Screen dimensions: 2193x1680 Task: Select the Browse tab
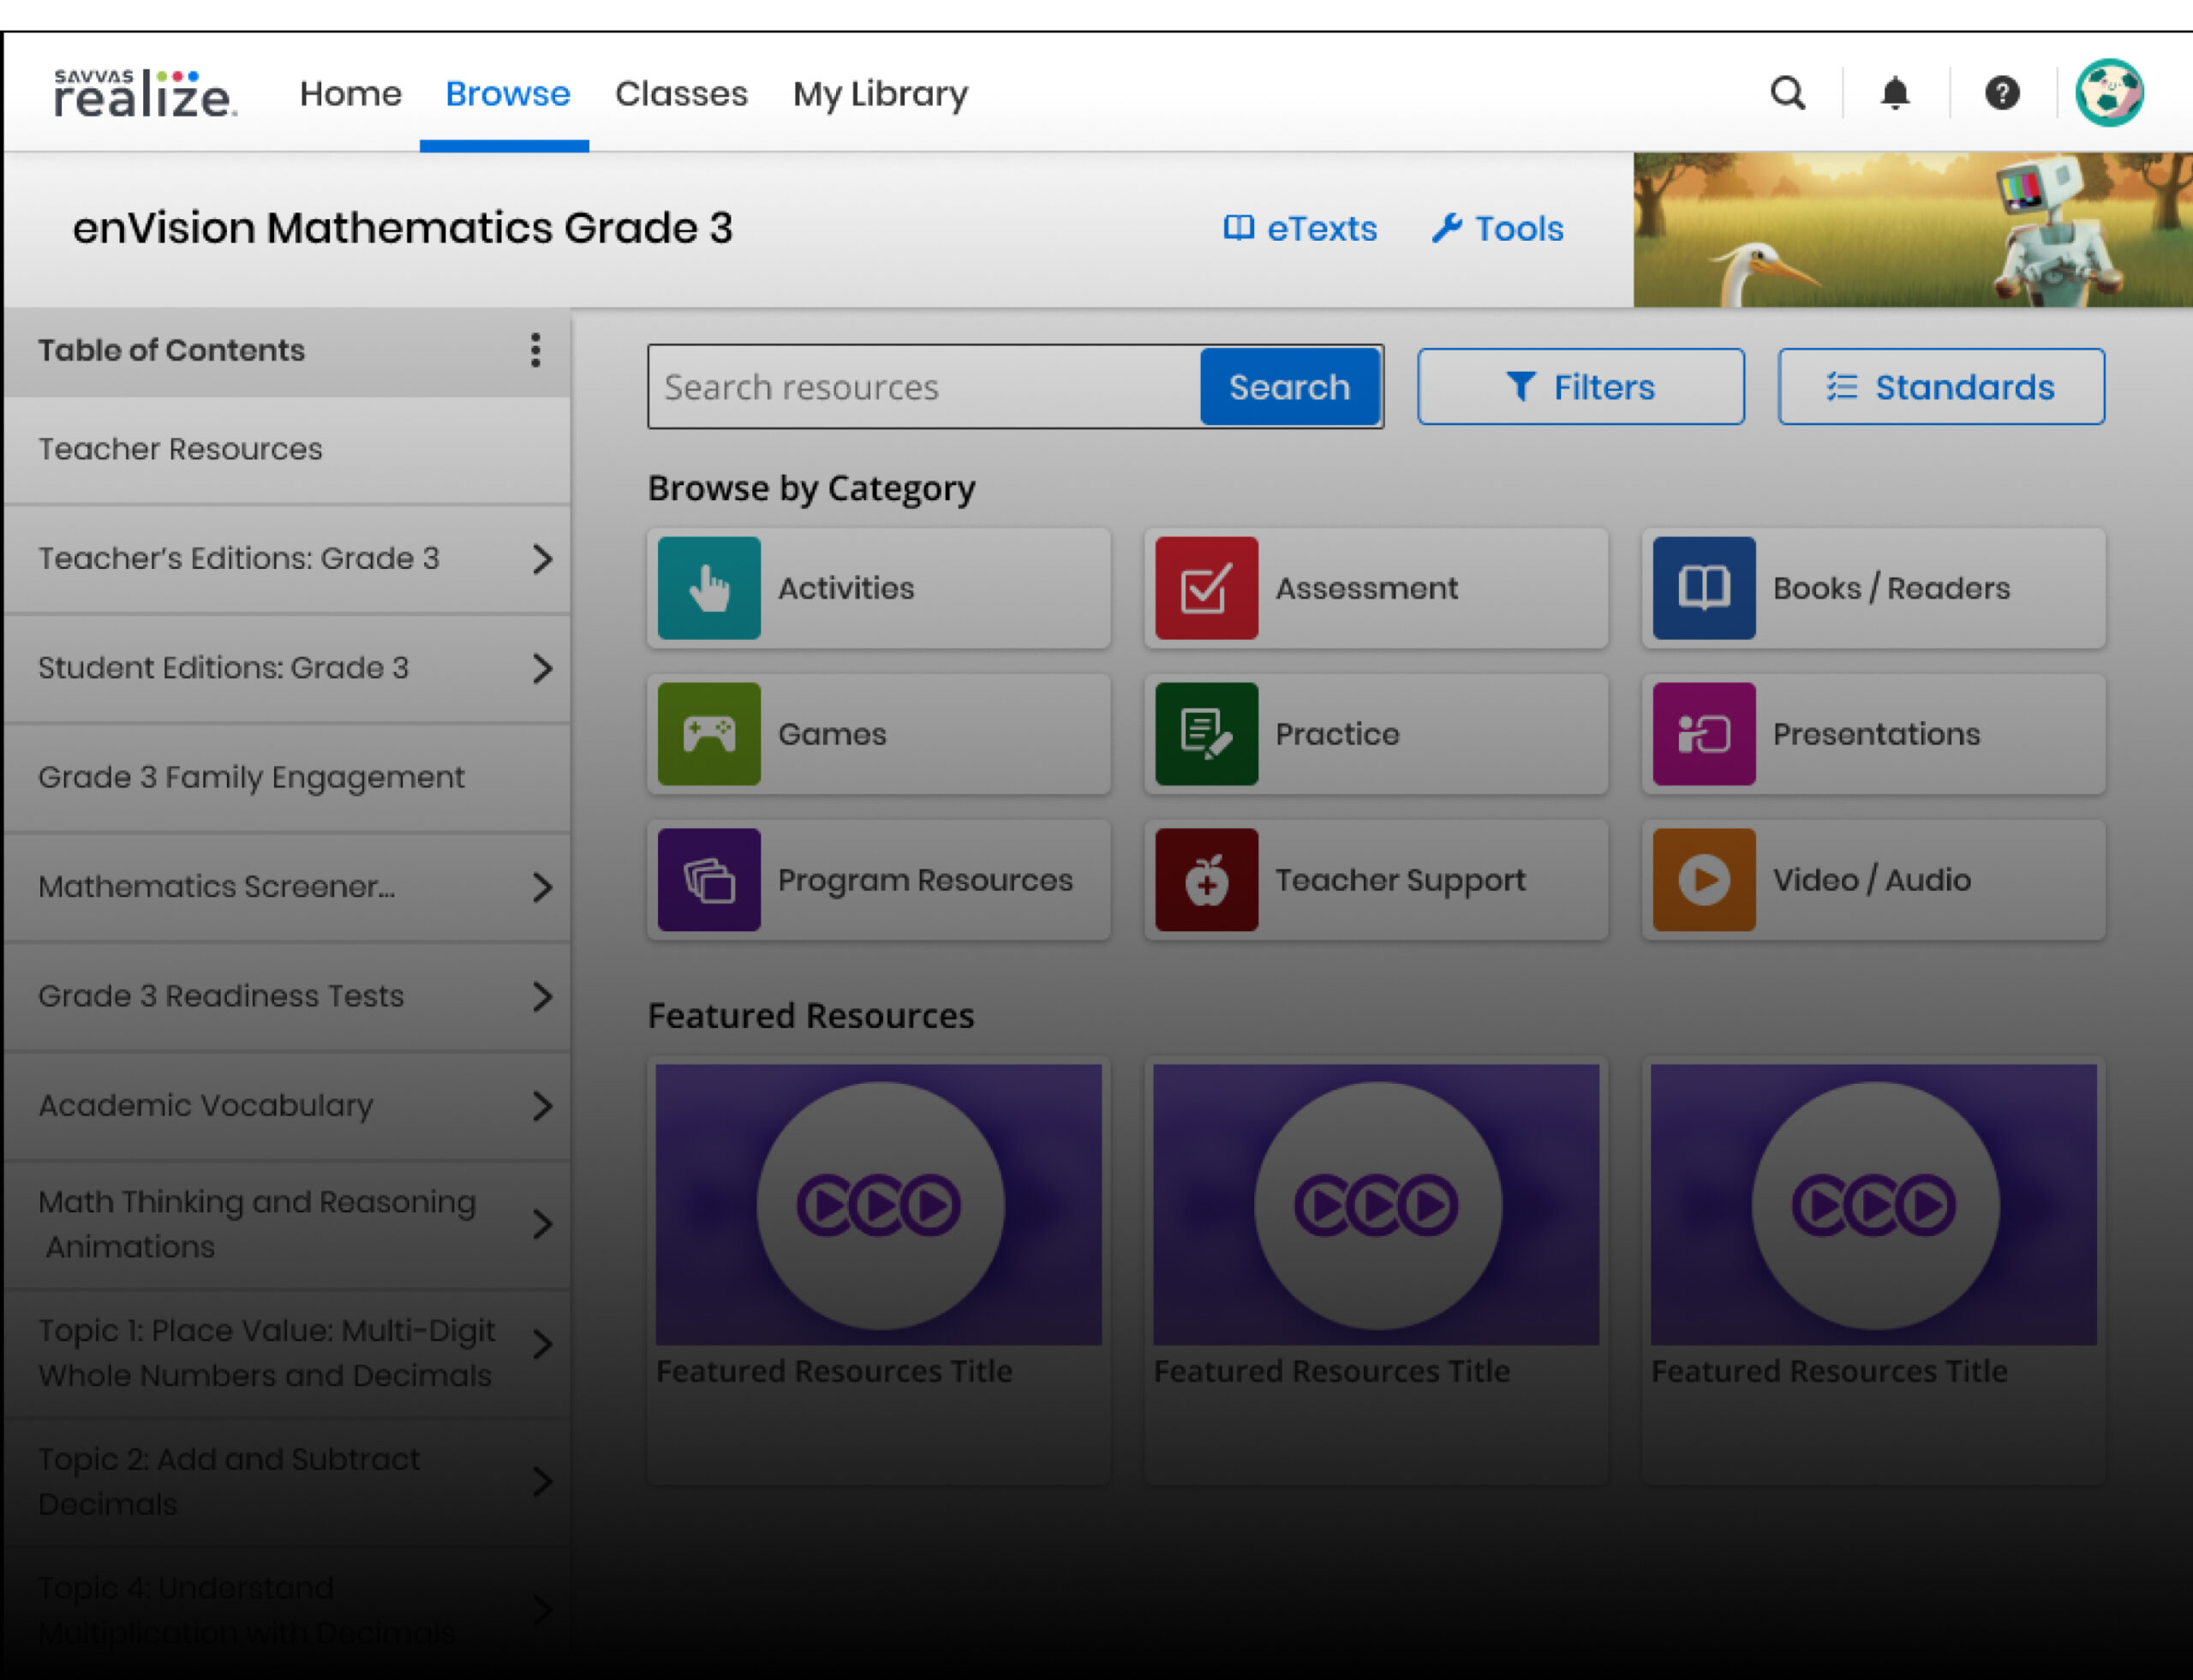[x=507, y=93]
